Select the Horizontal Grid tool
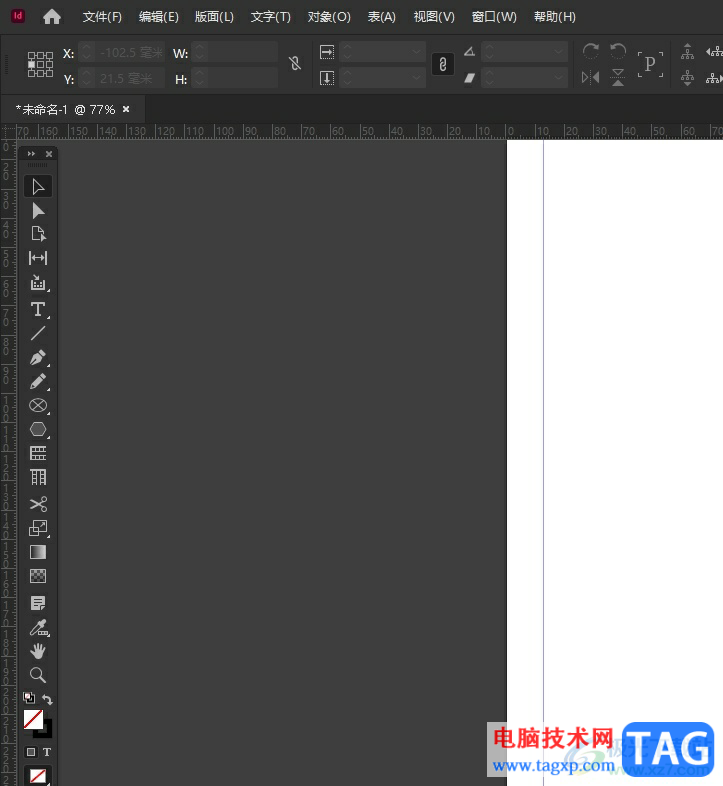 pyautogui.click(x=38, y=453)
